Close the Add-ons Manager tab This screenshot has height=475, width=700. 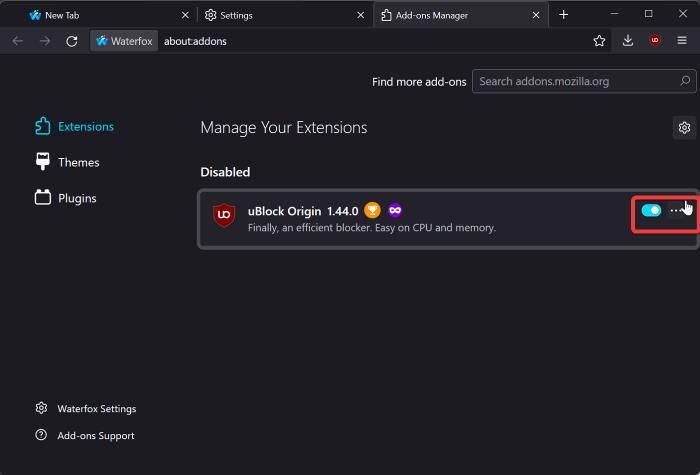click(x=536, y=15)
